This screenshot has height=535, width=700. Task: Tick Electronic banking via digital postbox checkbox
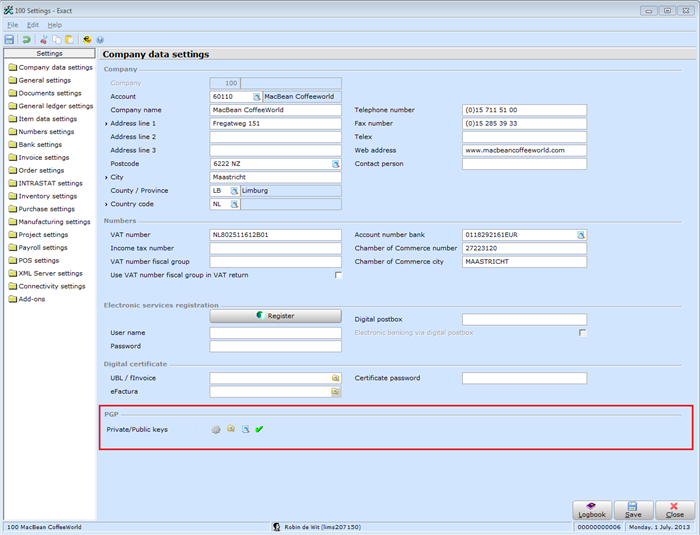[582, 333]
